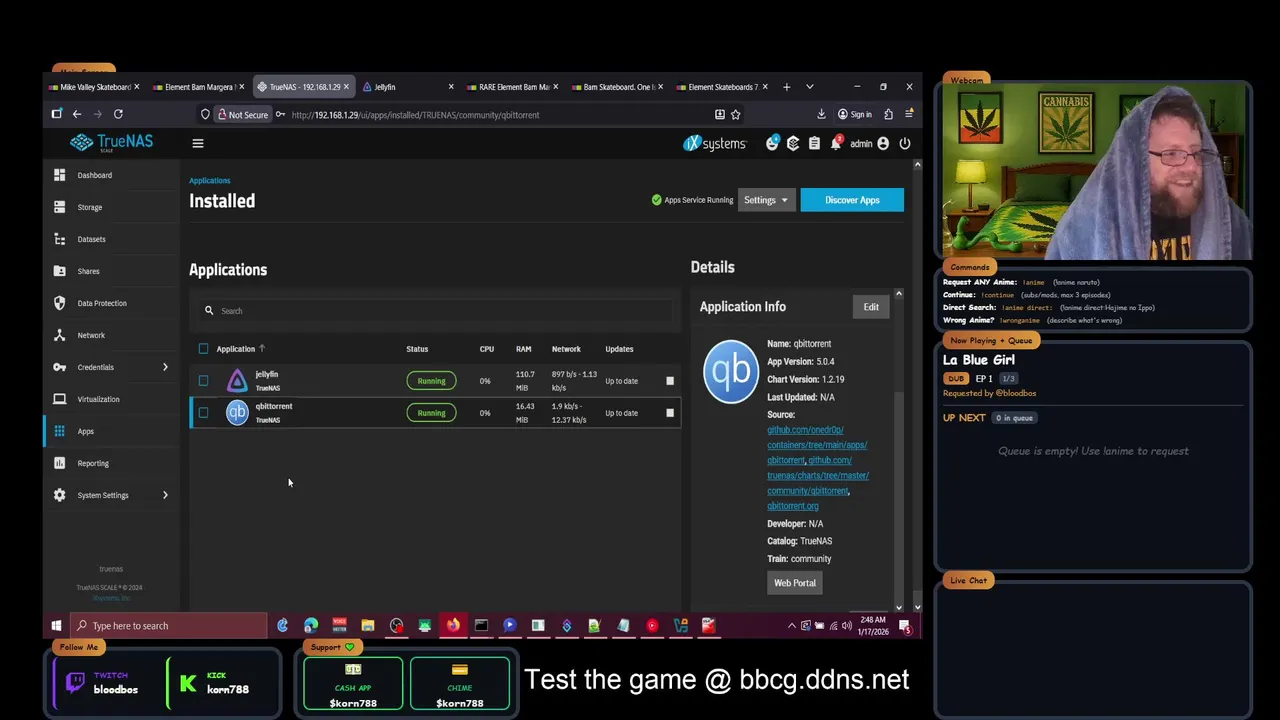The width and height of the screenshot is (1280, 720).
Task: Click the Discover Apps button
Action: (x=852, y=200)
